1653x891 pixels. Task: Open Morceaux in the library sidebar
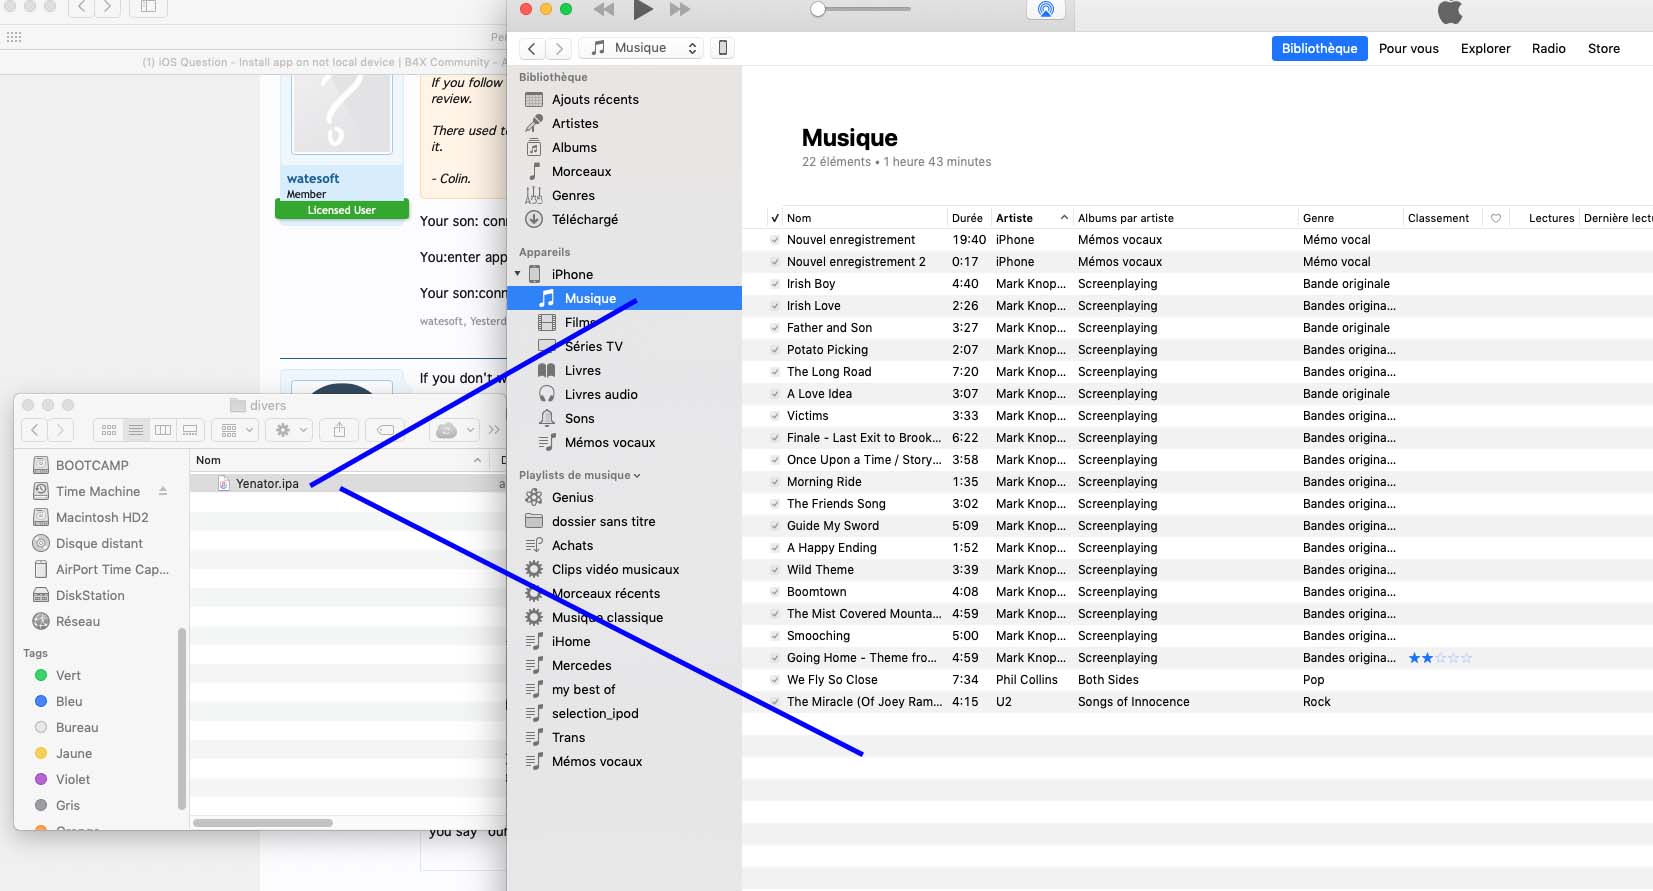click(581, 171)
